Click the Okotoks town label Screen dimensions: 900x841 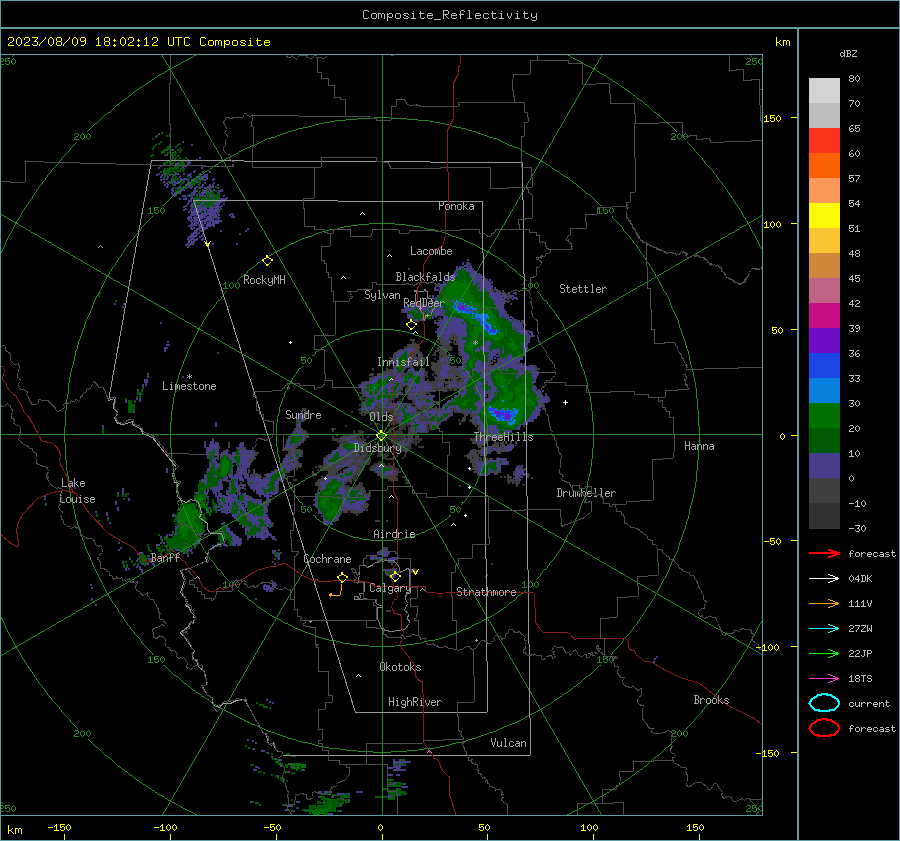pos(400,667)
